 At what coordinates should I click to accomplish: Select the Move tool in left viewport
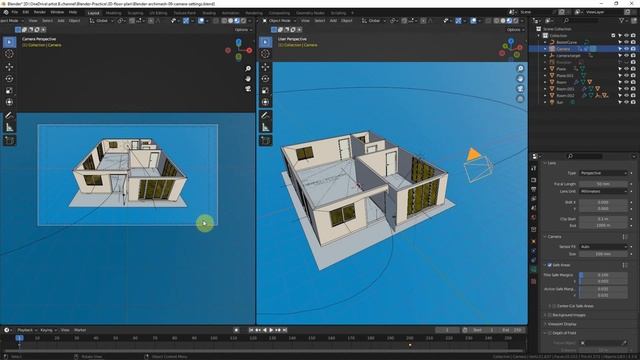tap(9, 67)
